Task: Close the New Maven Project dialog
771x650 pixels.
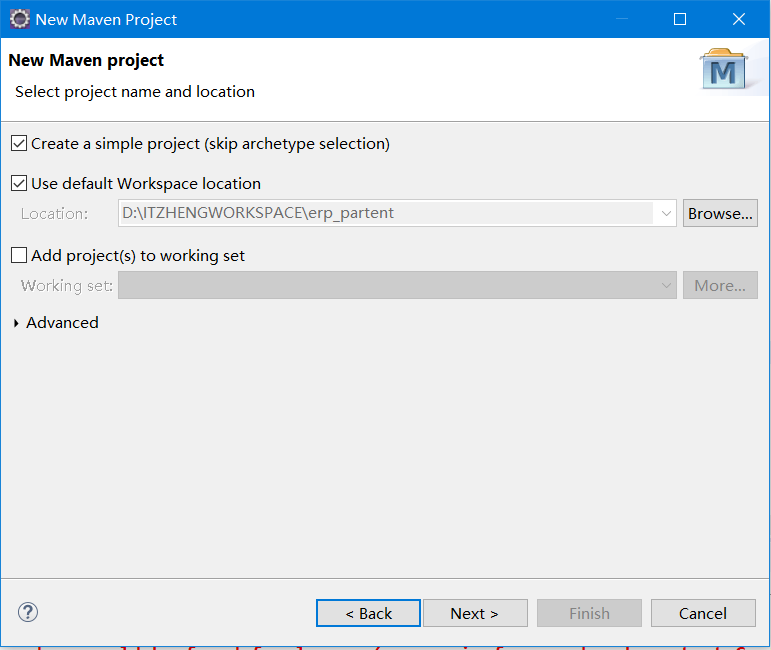Action: pyautogui.click(x=739, y=19)
